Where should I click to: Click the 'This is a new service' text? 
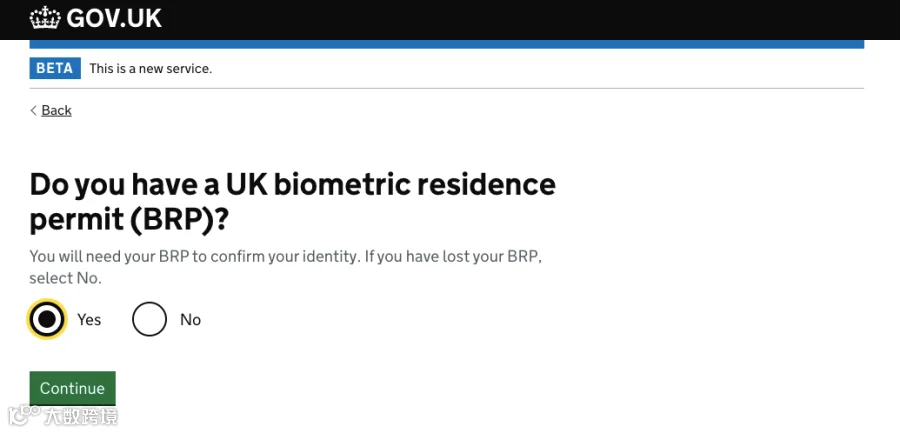[150, 69]
